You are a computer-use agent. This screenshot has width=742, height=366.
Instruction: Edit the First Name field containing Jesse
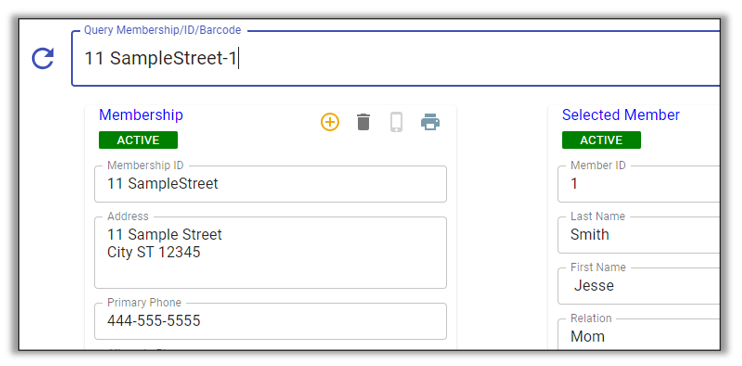[x=639, y=286]
